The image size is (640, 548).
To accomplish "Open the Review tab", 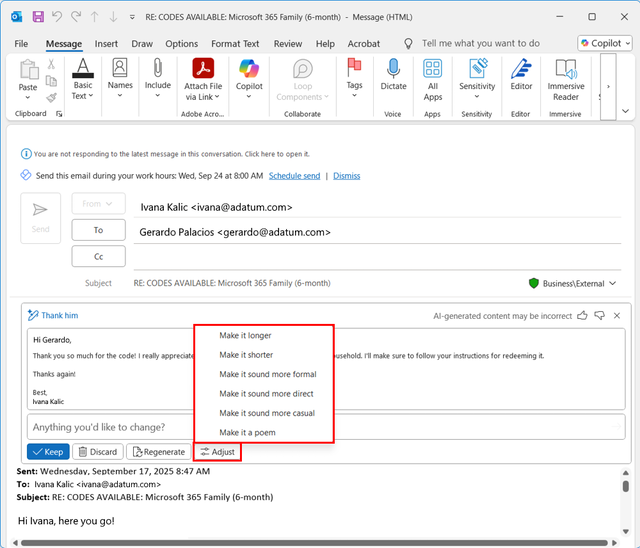I will (288, 44).
